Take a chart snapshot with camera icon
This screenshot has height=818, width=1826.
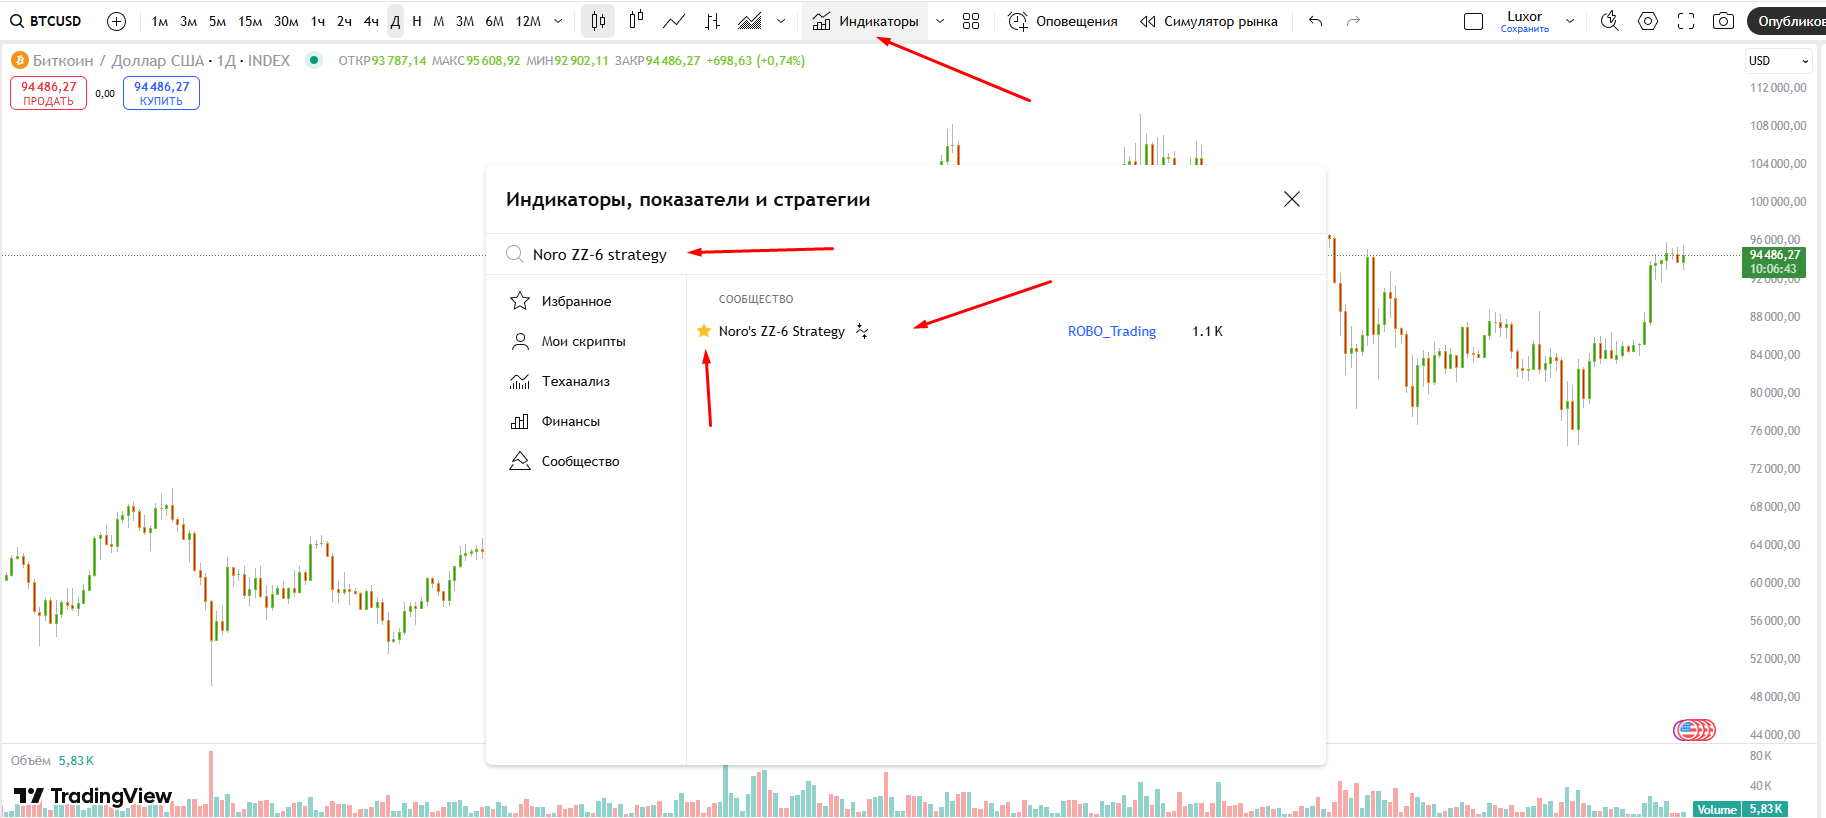tap(1723, 21)
